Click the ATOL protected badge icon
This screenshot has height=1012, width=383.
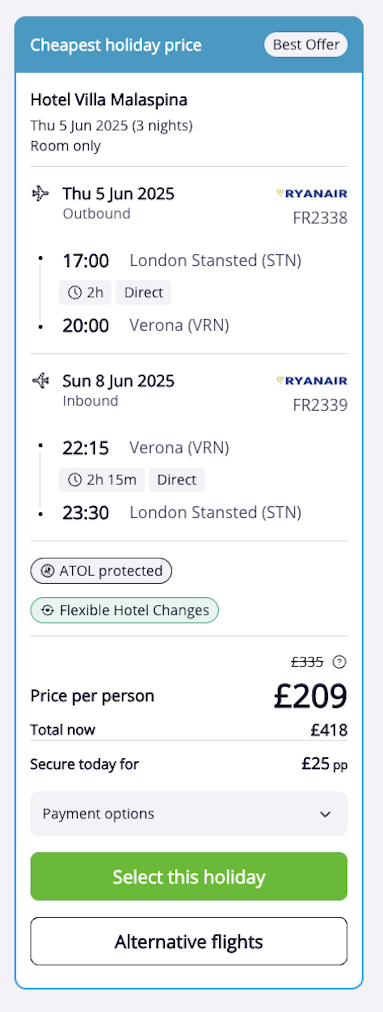[x=48, y=571]
